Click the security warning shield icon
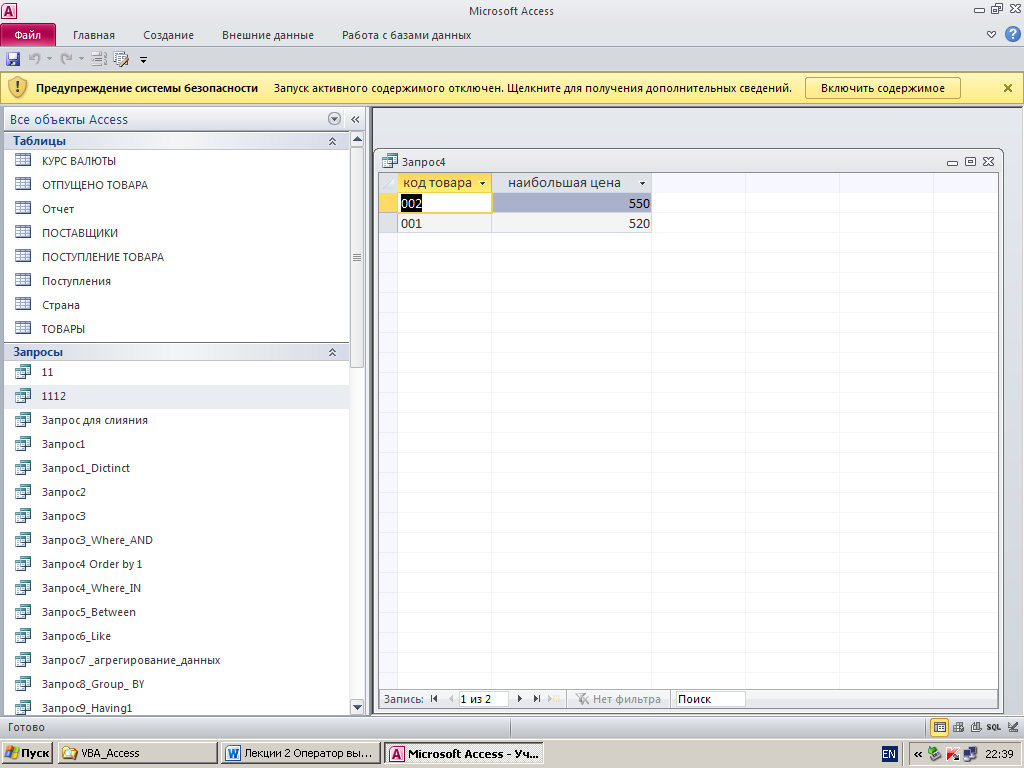Image resolution: width=1024 pixels, height=768 pixels. (18, 88)
